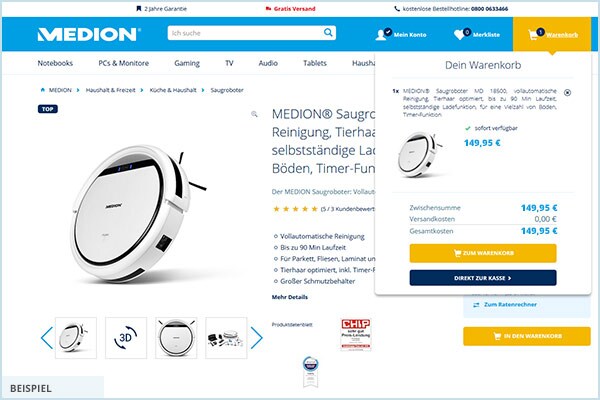Expand Mehr Details link
This screenshot has height=400, width=600.
290,297
